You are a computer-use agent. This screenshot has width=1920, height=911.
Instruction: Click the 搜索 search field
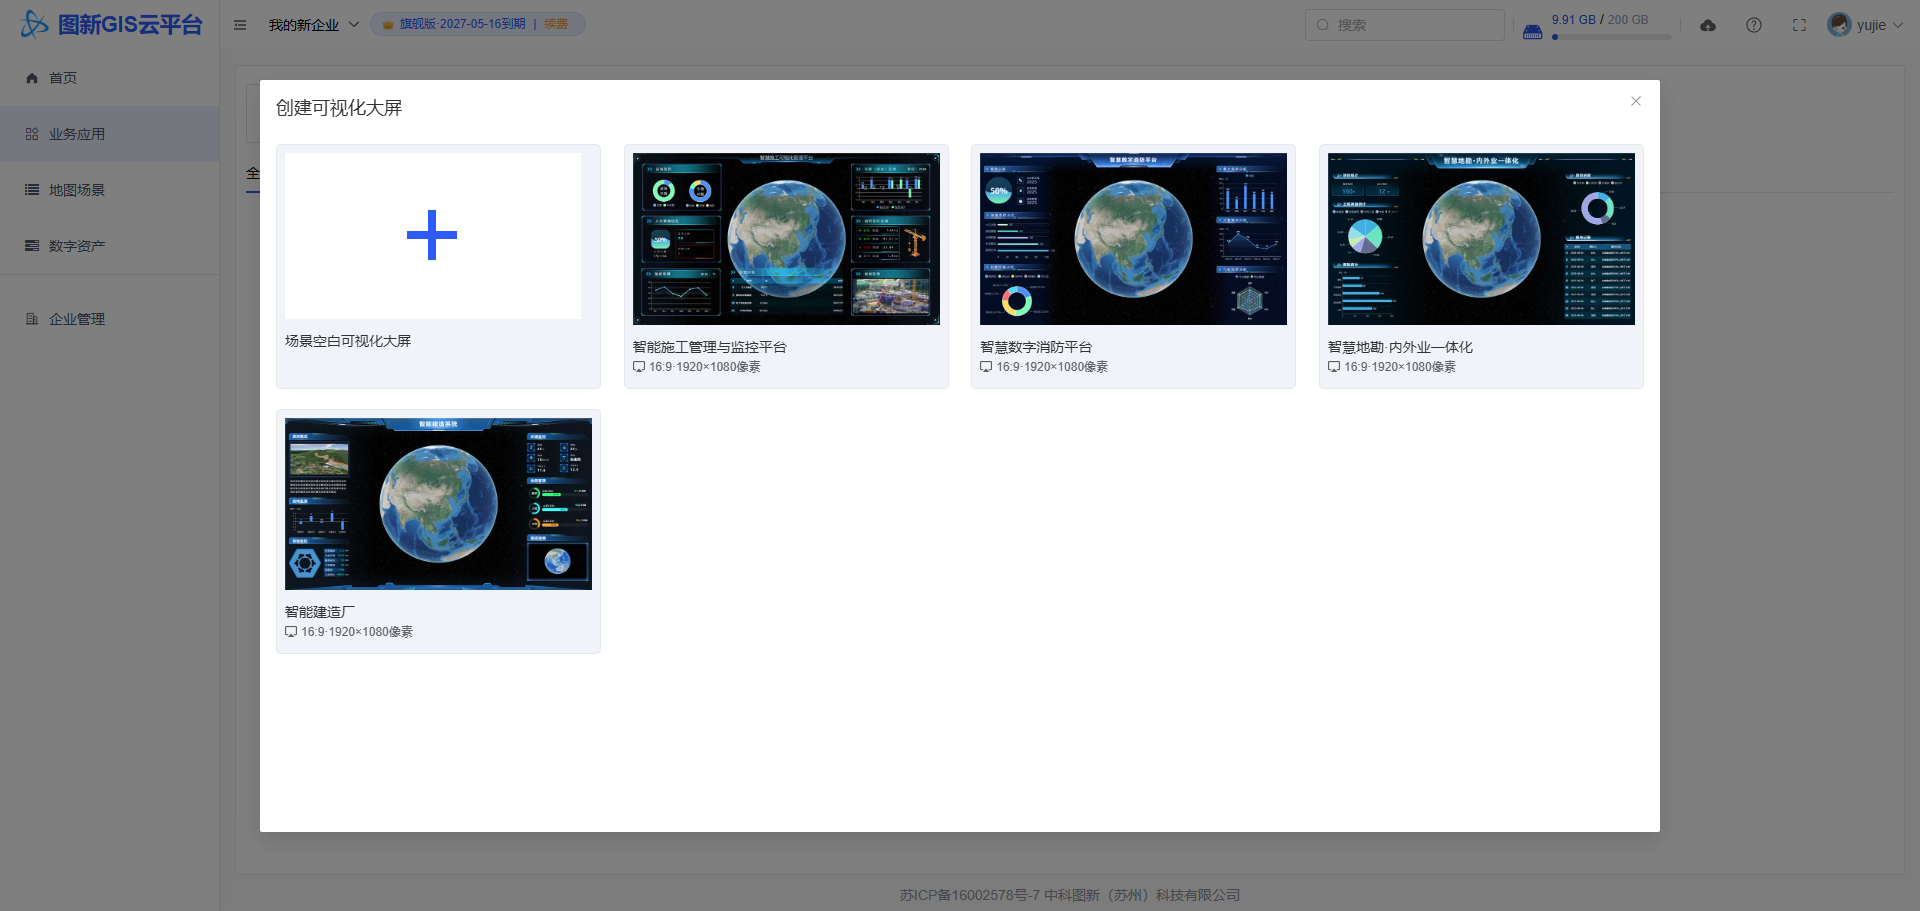pos(1404,25)
